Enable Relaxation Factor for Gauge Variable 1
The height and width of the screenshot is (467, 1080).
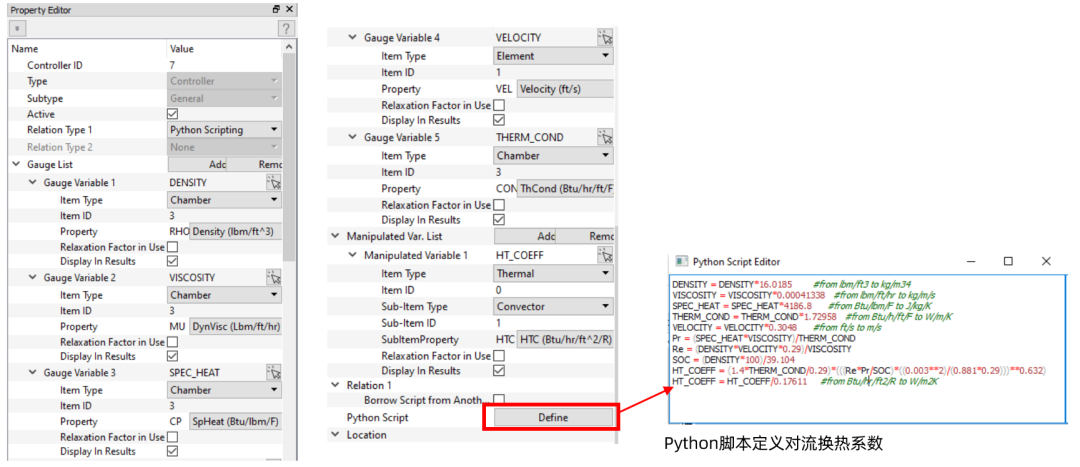173,247
